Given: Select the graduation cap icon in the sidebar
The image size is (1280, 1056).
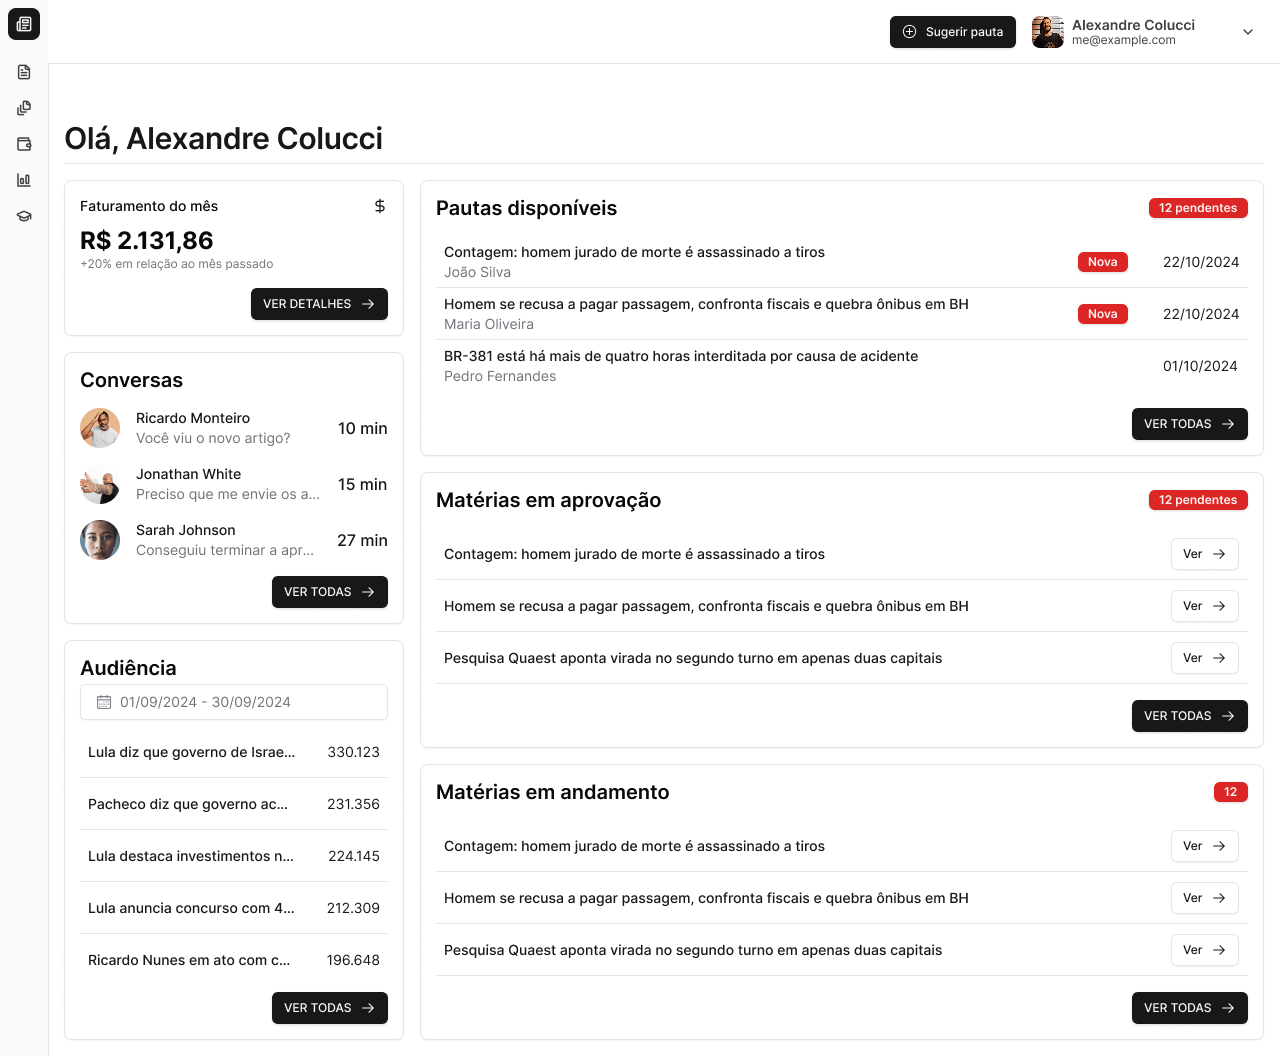Looking at the screenshot, I should click(24, 215).
